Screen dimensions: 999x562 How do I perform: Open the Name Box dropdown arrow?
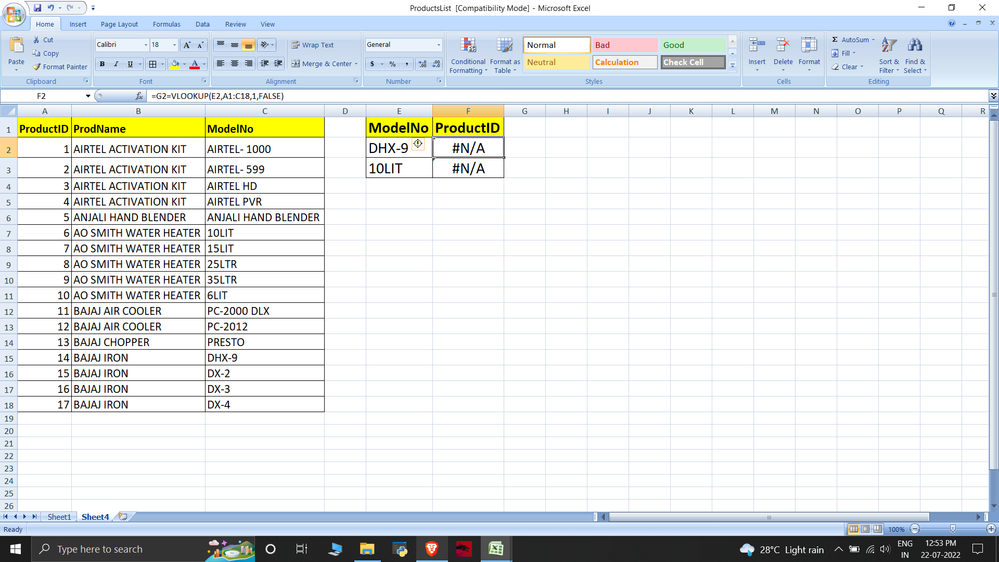tap(88, 96)
